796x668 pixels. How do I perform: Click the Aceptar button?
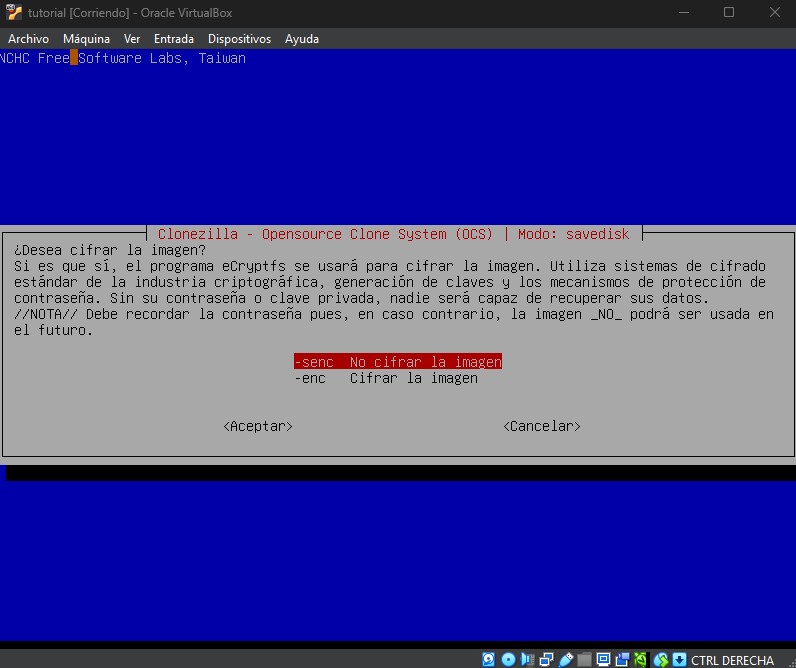pos(258,426)
